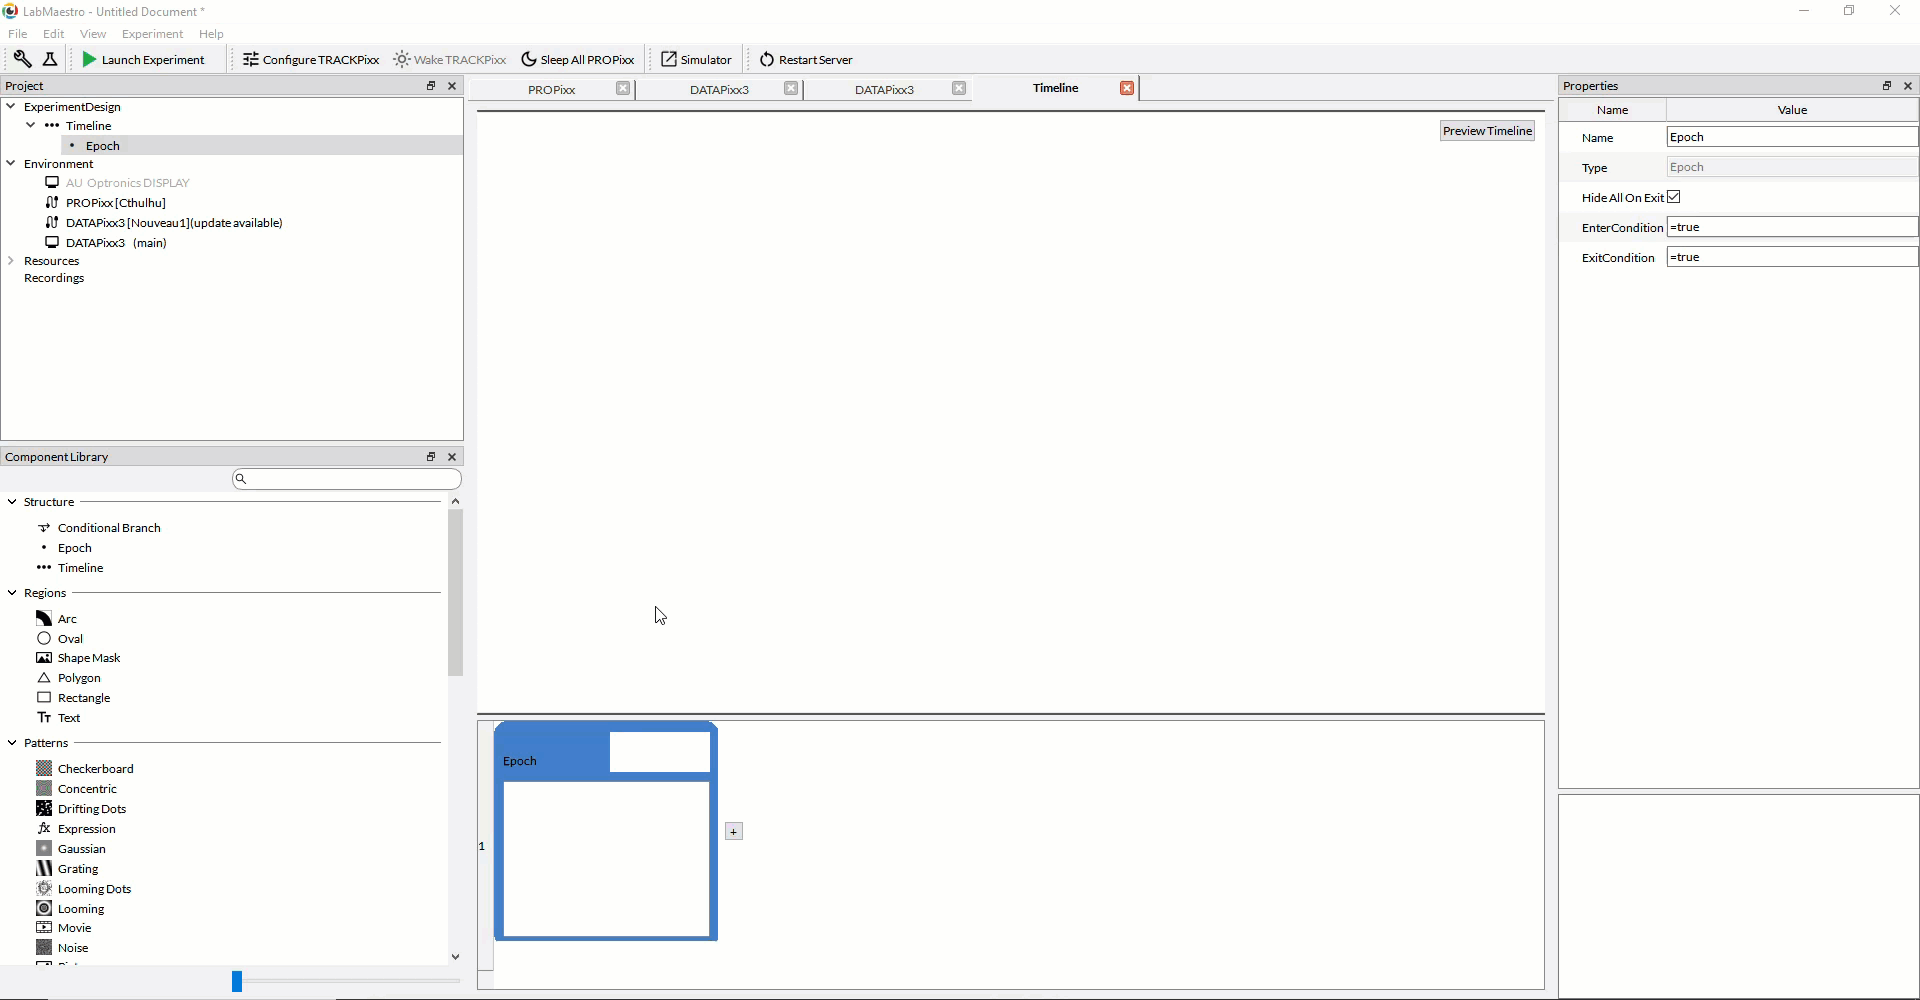Close the Timeline tab with red X

point(1127,88)
